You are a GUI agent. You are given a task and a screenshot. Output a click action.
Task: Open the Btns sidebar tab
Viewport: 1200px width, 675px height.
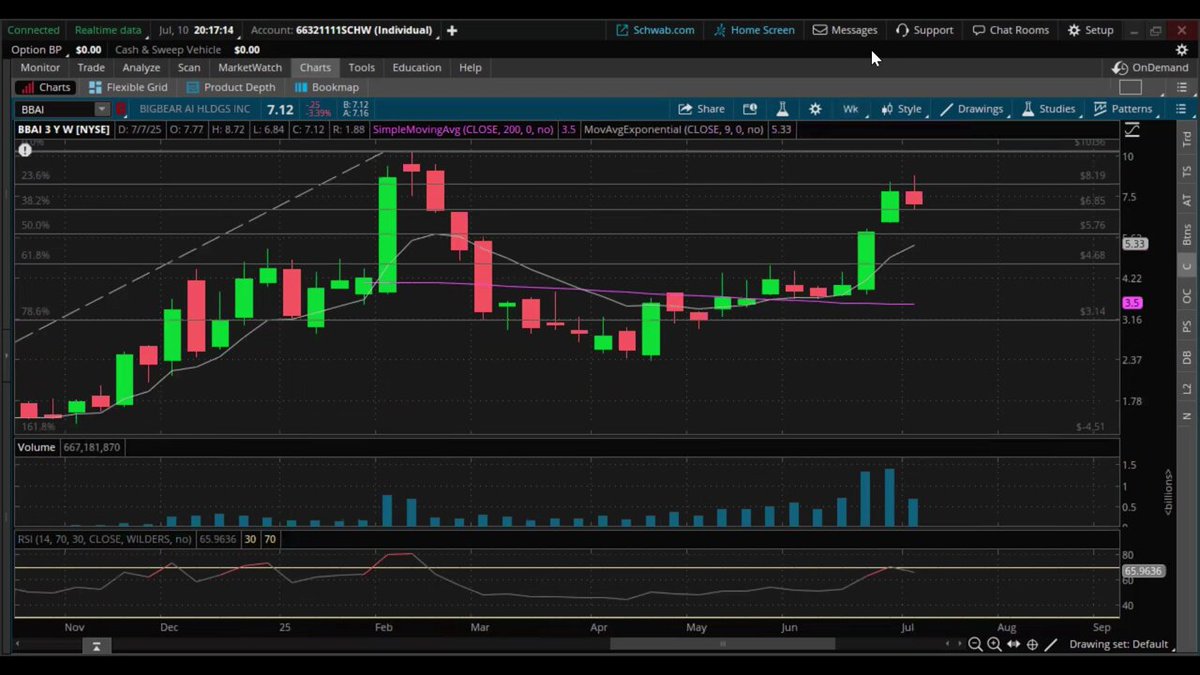[x=1187, y=235]
